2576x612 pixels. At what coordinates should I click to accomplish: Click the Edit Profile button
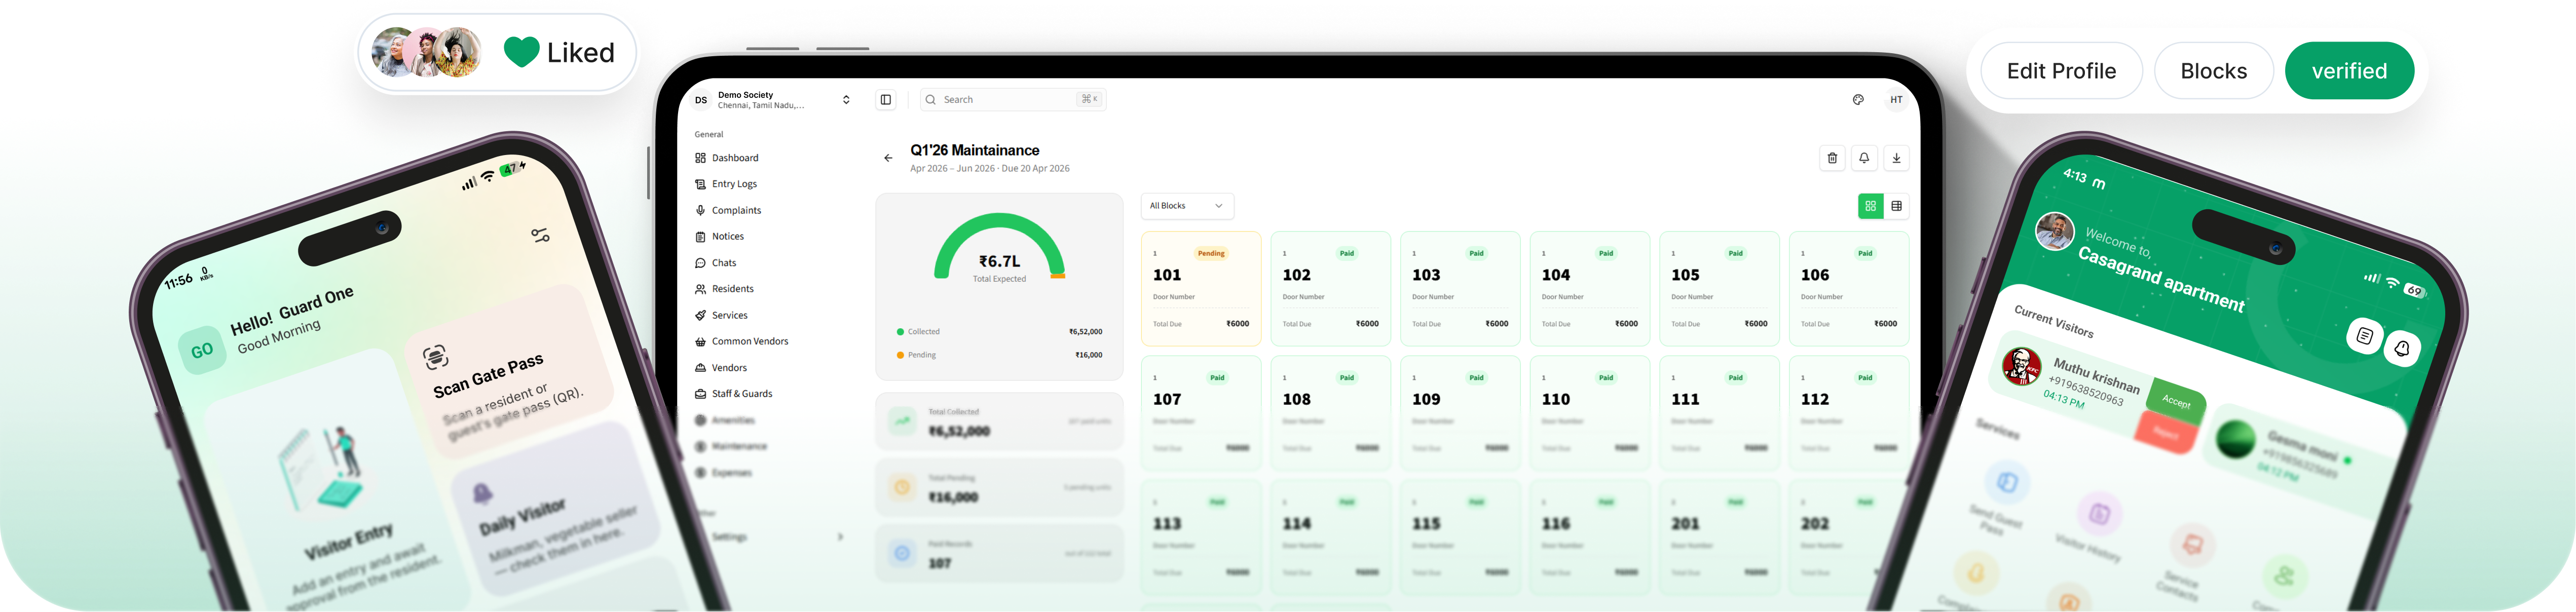[x=2061, y=71]
